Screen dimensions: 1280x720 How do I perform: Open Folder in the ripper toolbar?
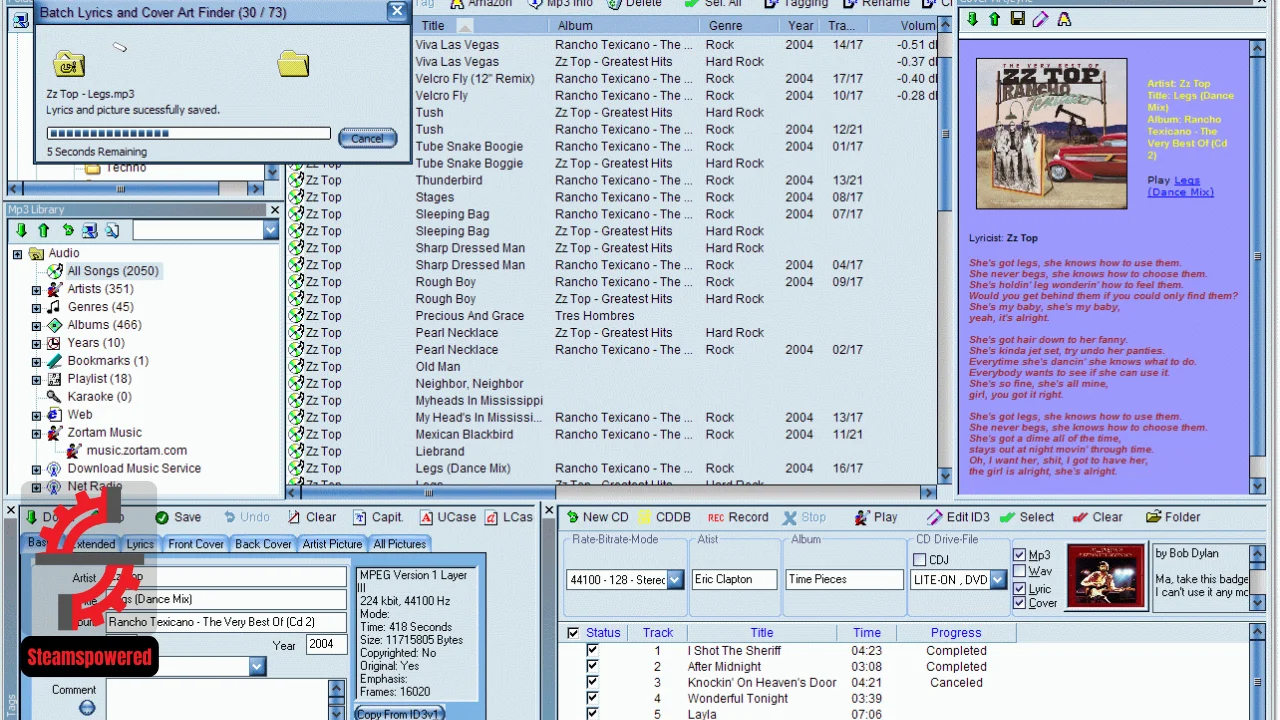pos(1173,517)
